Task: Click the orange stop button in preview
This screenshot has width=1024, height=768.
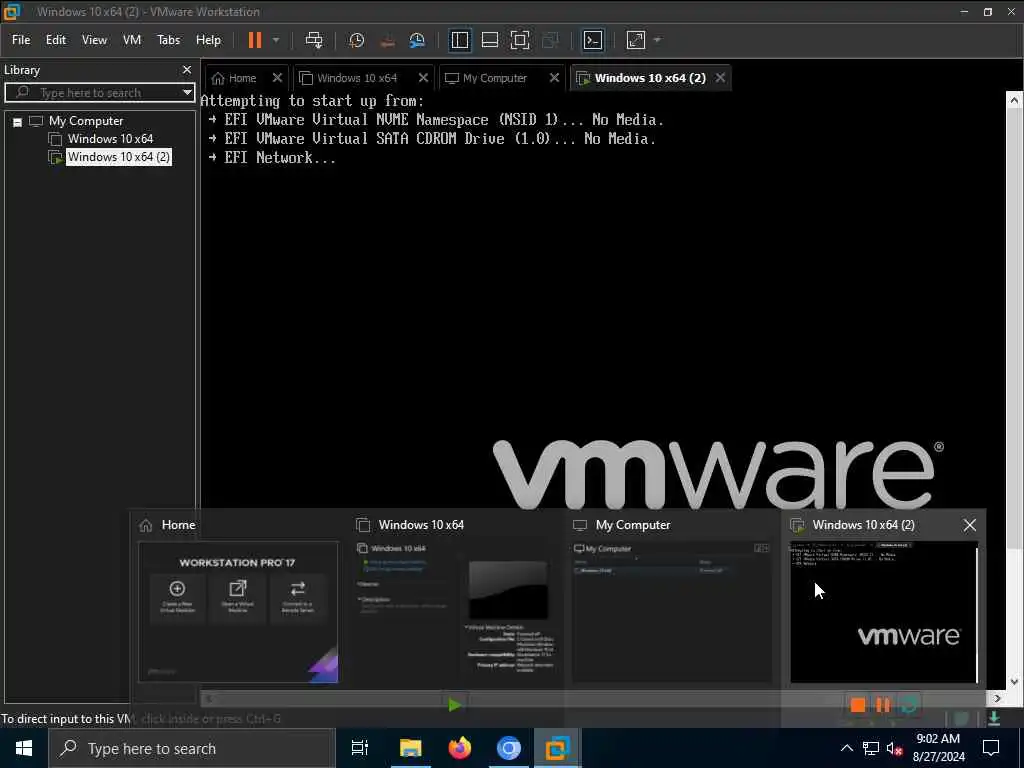Action: 858,705
